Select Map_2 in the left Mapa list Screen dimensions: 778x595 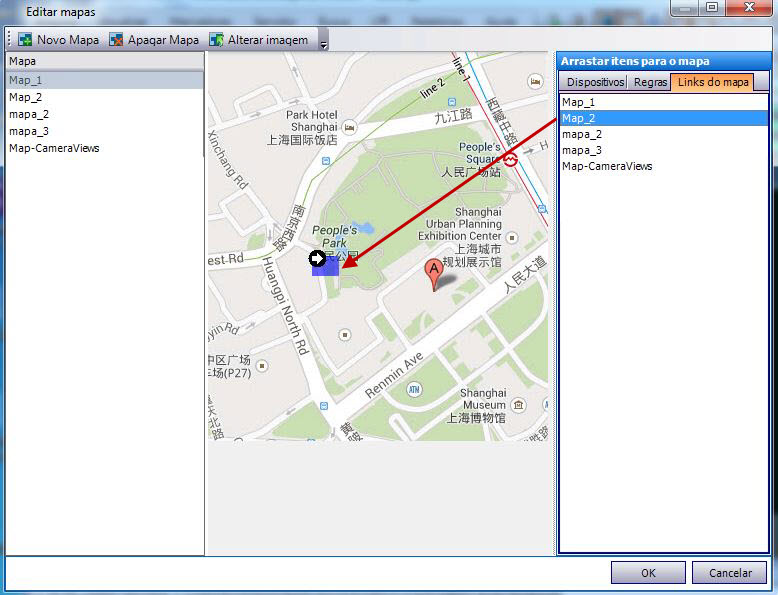click(105, 97)
